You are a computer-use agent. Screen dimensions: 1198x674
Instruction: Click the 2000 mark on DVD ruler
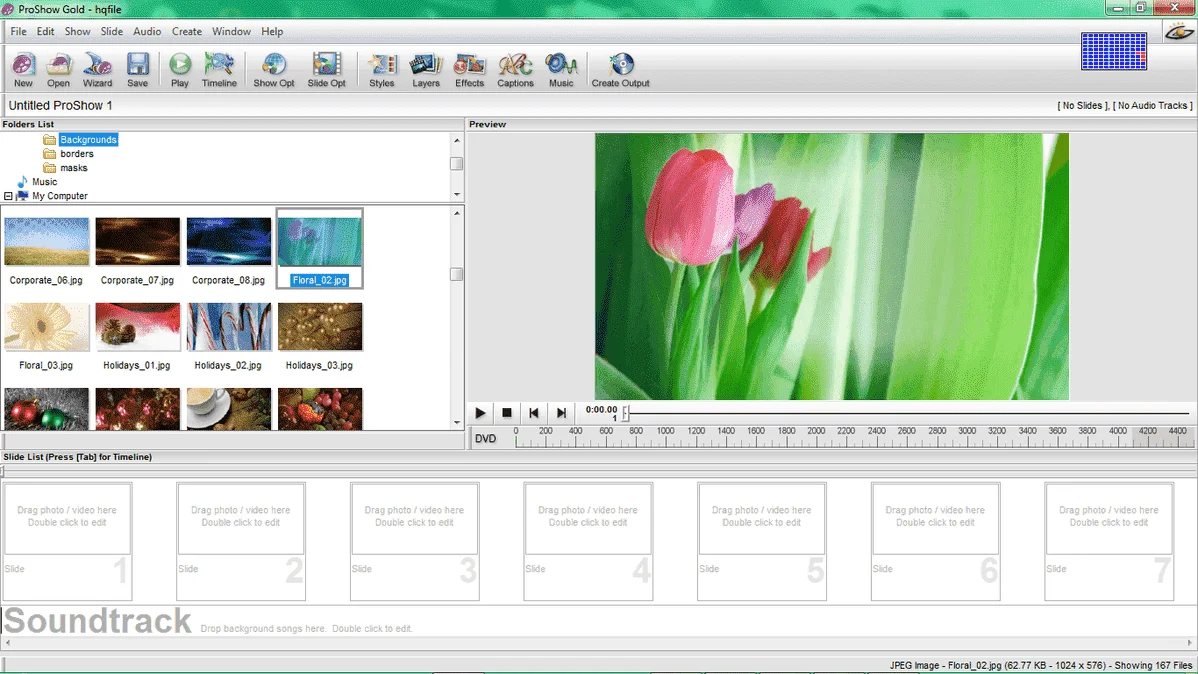(816, 431)
